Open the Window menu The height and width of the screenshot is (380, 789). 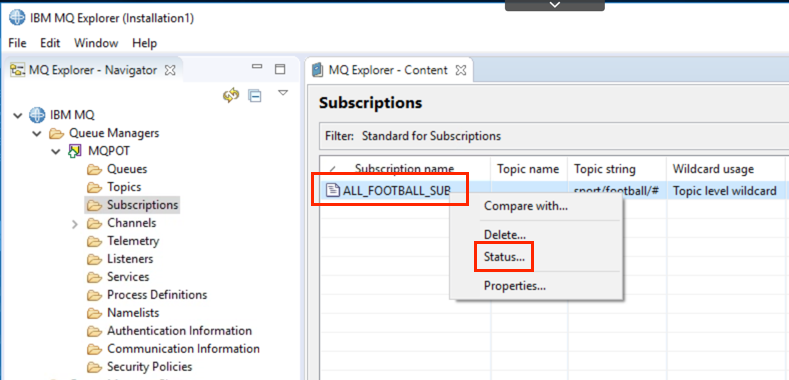[x=96, y=43]
